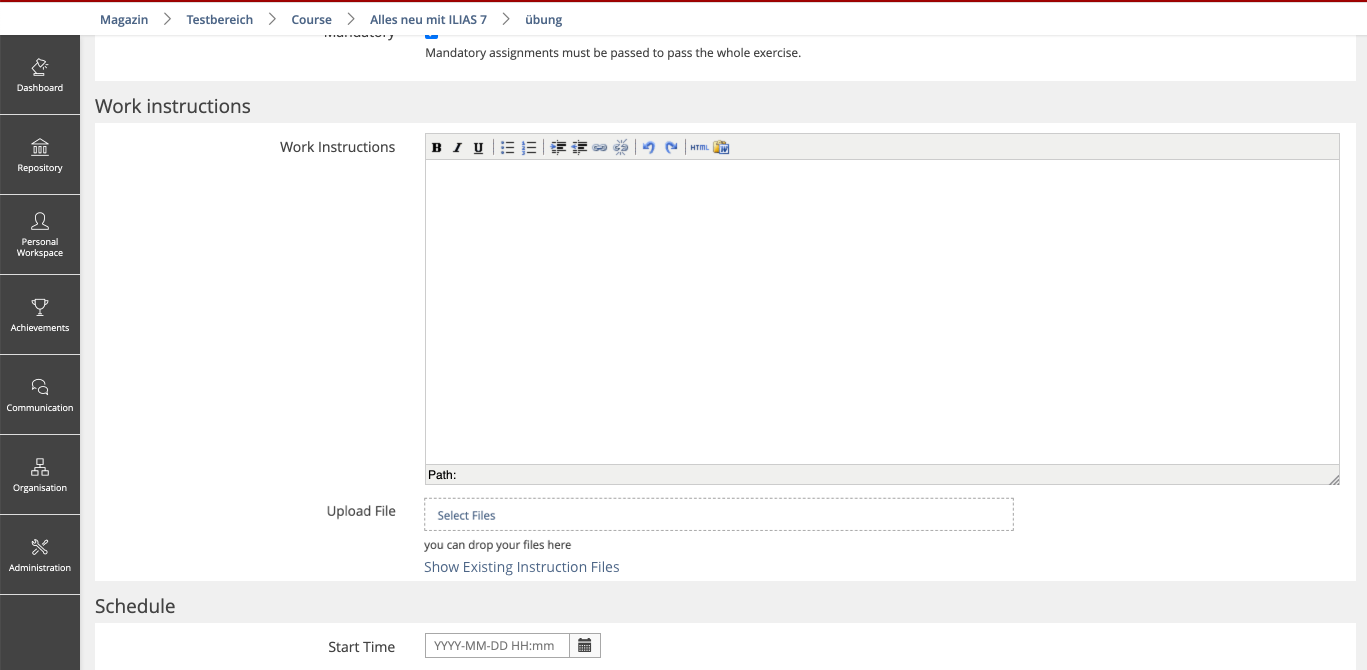The image size is (1367, 670).
Task: Open the Administration sidebar menu
Action: (x=40, y=555)
